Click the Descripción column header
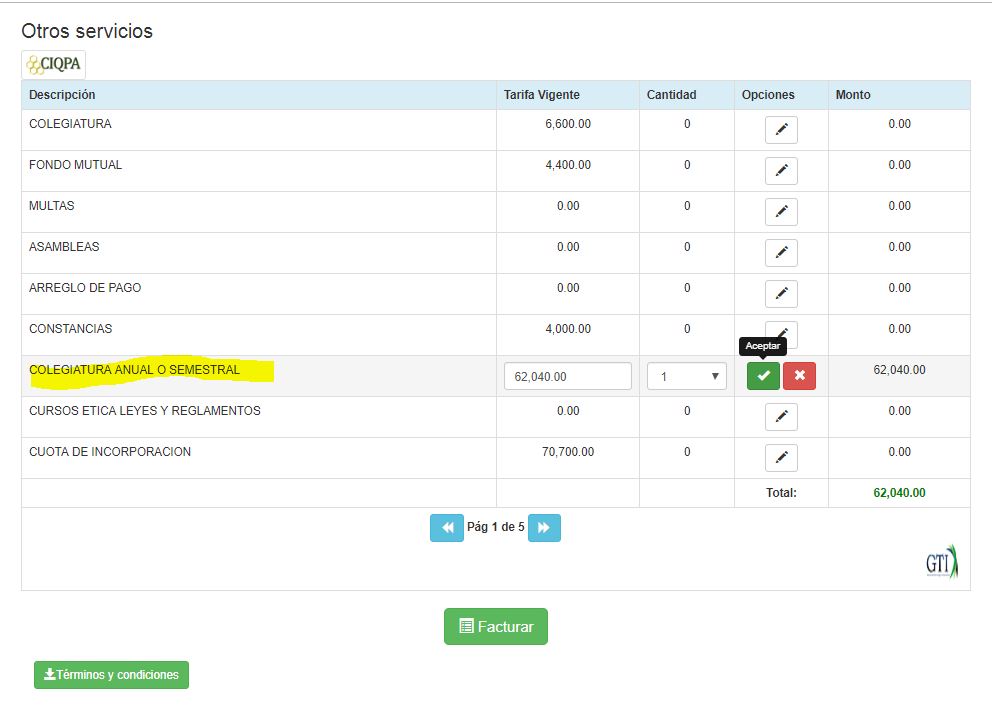The image size is (992, 716). [x=62, y=95]
